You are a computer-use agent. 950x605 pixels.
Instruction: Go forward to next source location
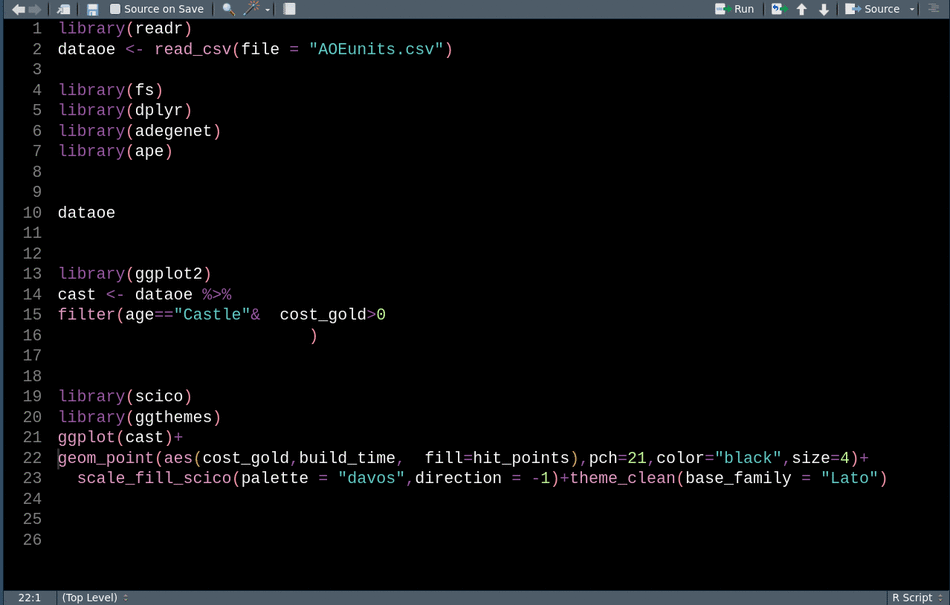point(35,9)
